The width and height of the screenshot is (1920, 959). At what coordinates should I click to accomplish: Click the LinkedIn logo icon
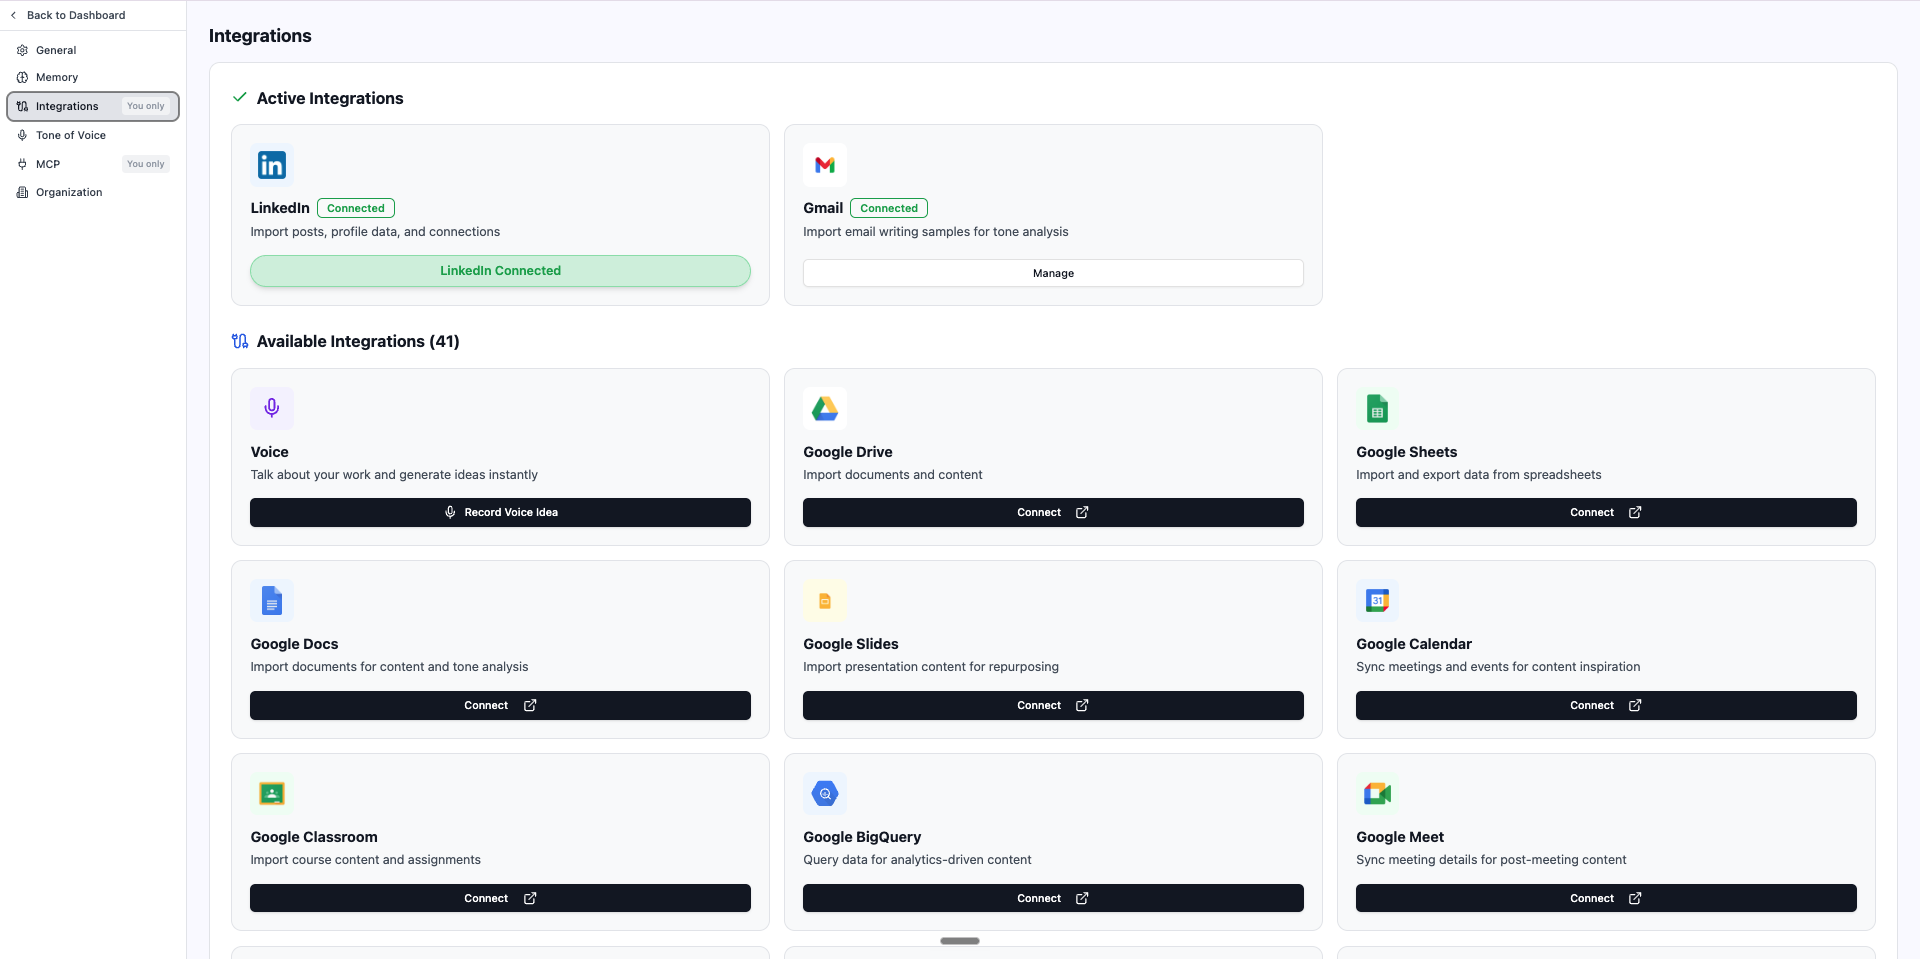click(x=272, y=165)
